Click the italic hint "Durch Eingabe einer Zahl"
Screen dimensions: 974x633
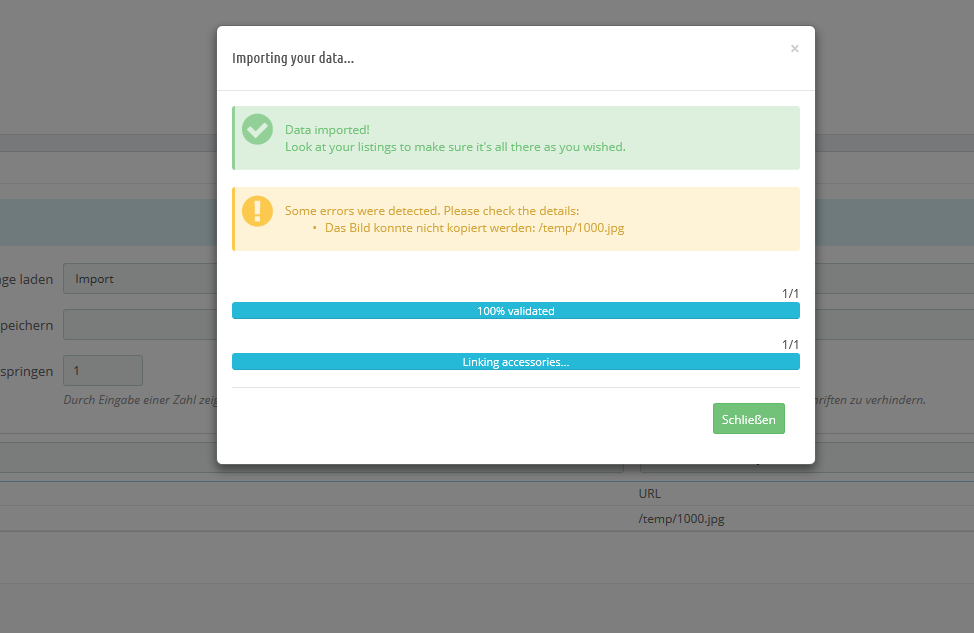(139, 400)
